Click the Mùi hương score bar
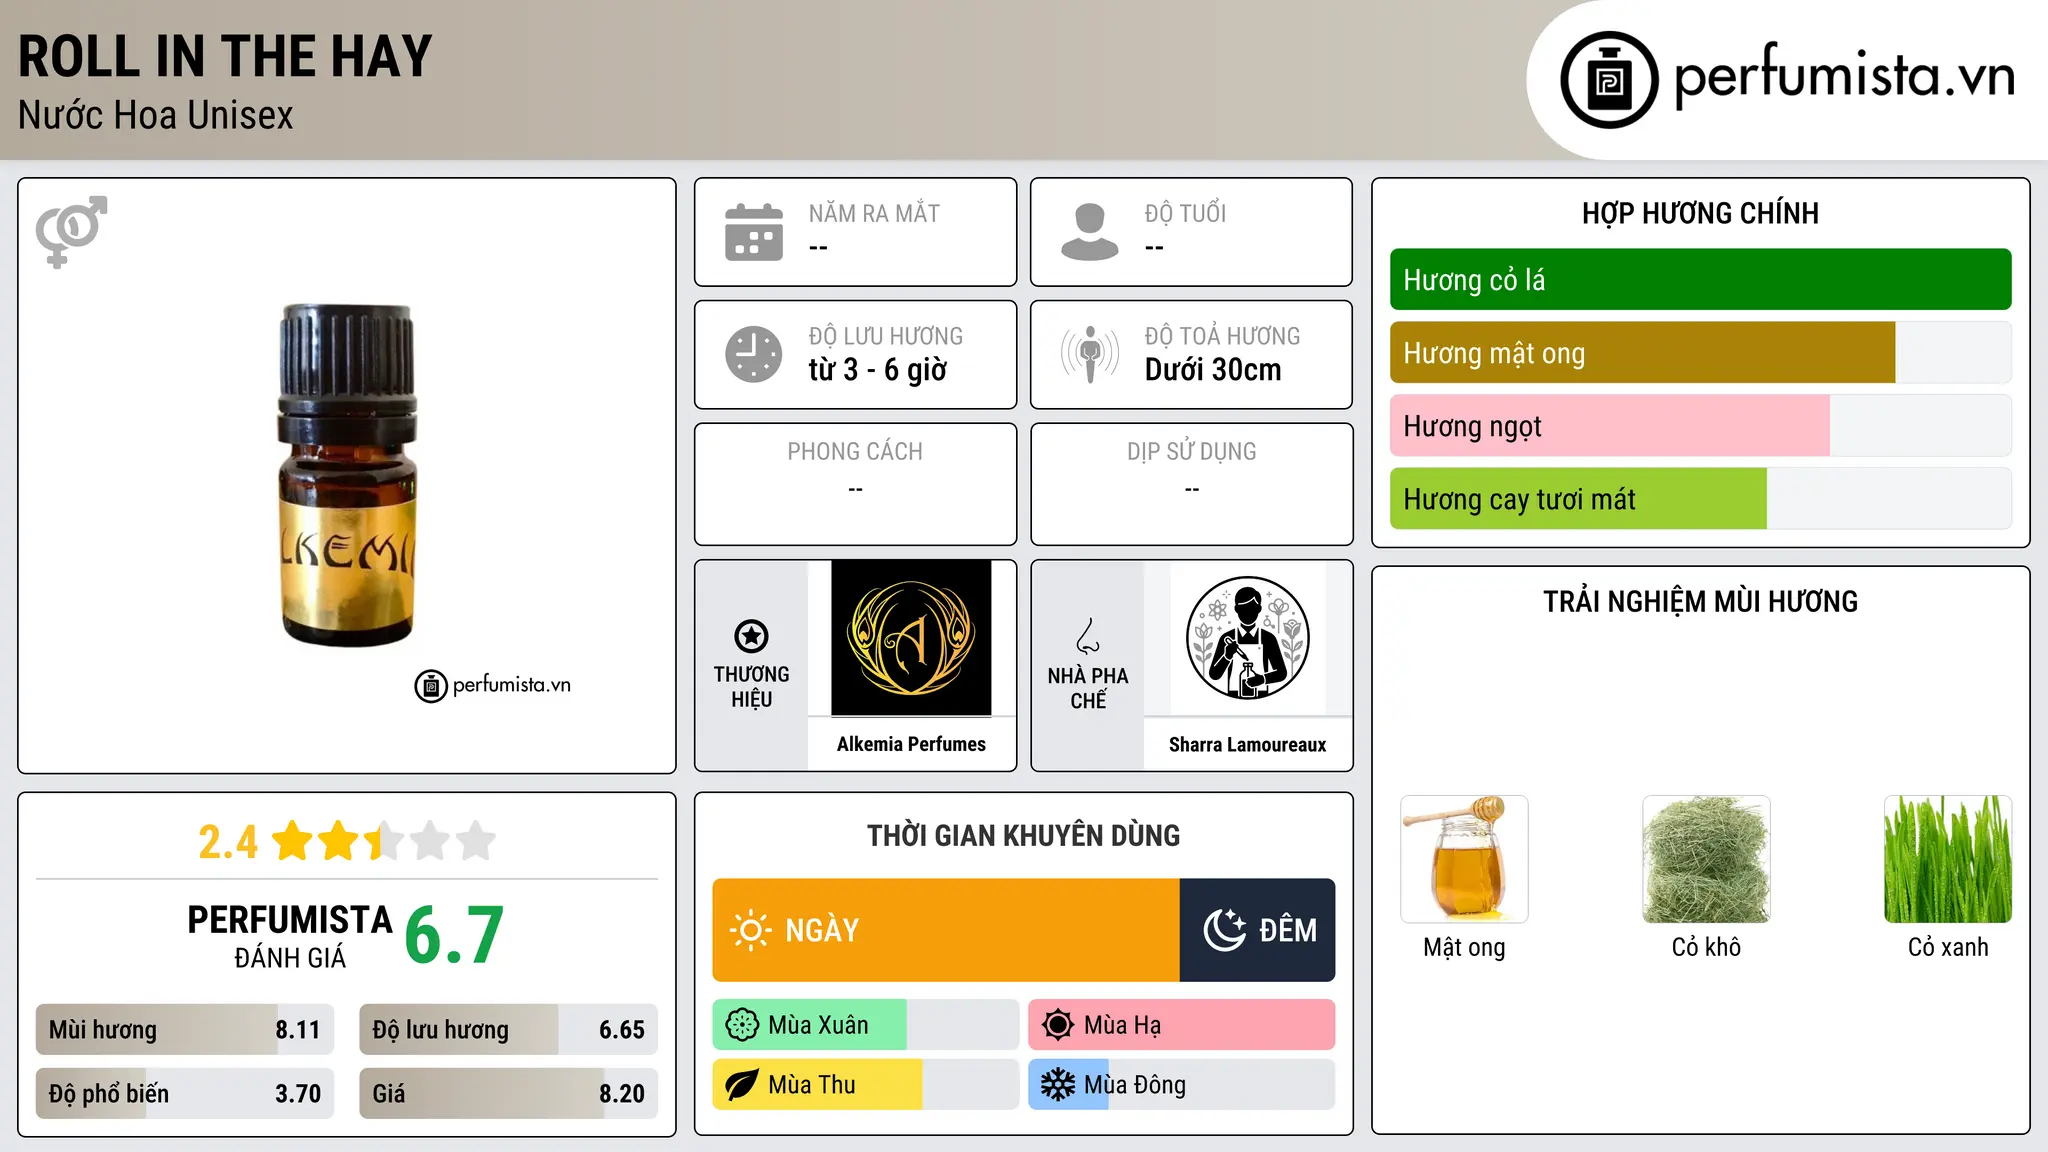This screenshot has height=1152, width=2048. pos(185,1030)
